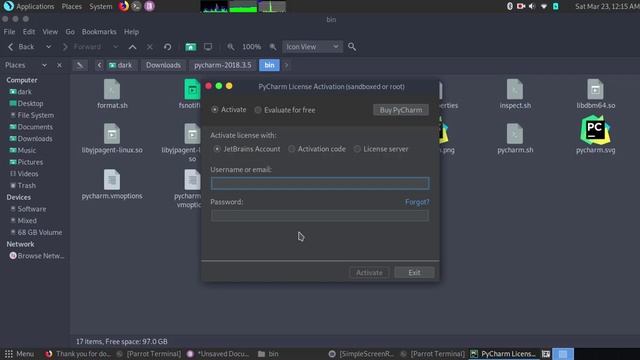Open File System in sidebar

pos(36,115)
